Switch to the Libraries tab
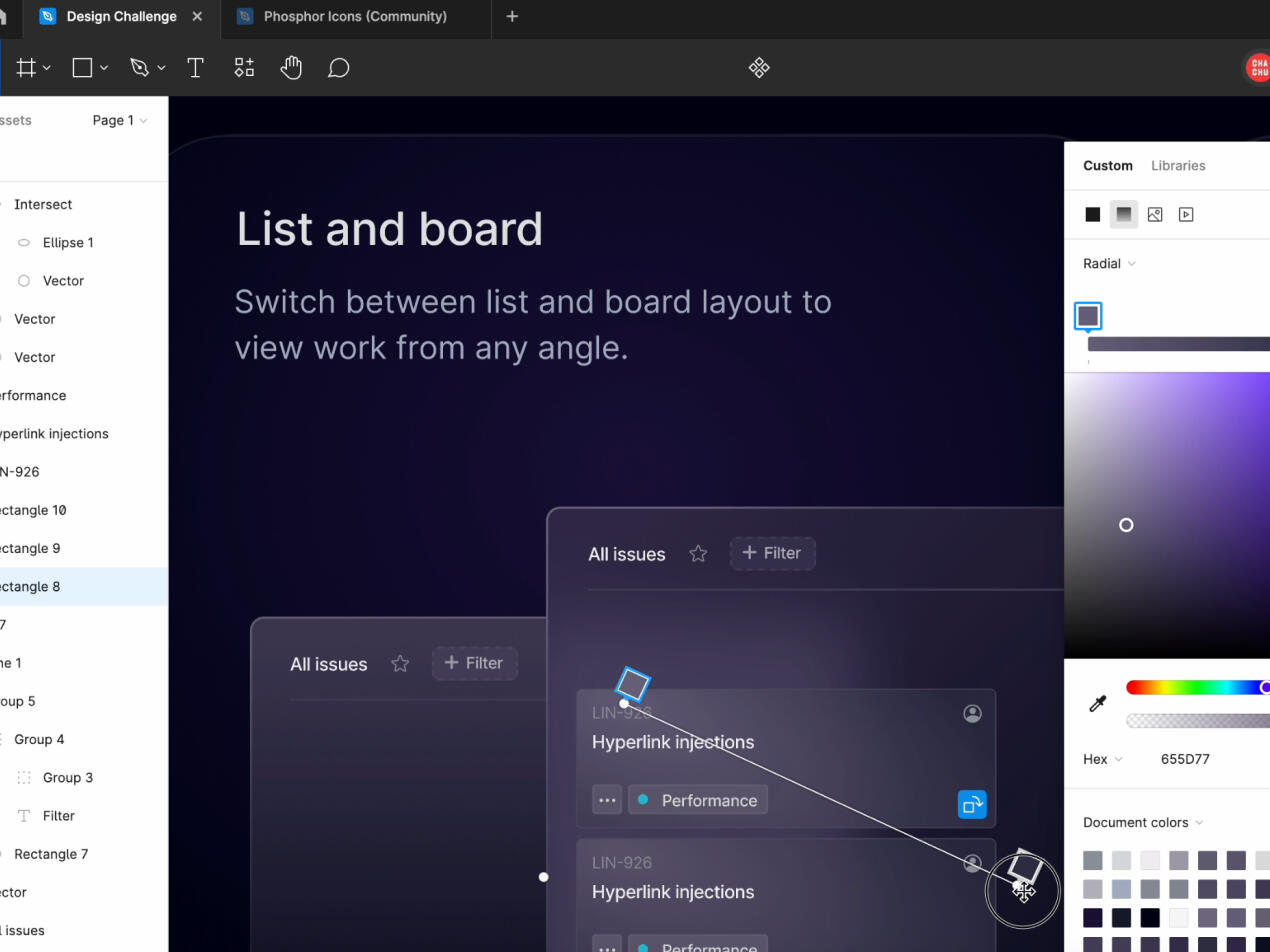Viewport: 1270px width, 952px height. pyautogui.click(x=1178, y=166)
